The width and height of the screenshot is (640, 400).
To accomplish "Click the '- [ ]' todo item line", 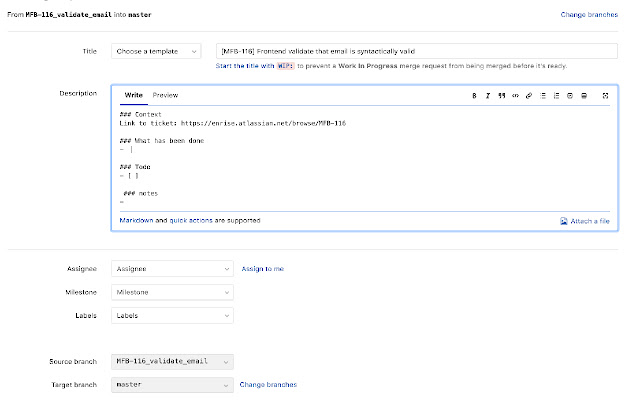I will point(129,176).
